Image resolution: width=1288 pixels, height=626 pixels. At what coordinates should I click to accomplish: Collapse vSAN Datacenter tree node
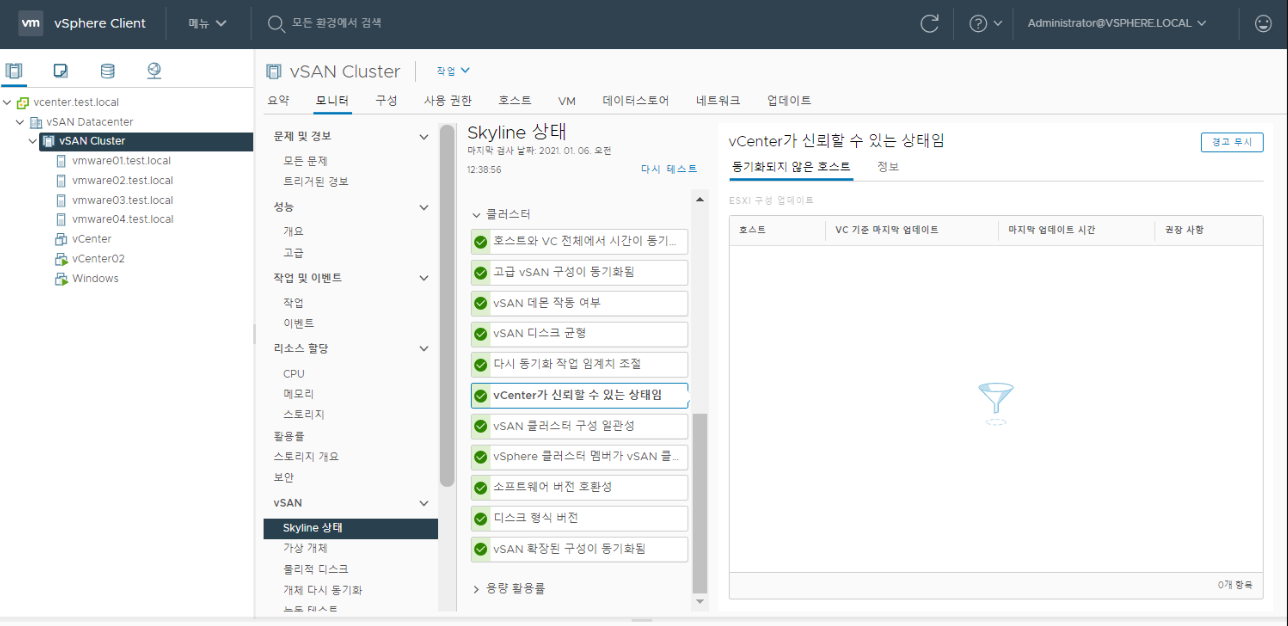(21, 122)
